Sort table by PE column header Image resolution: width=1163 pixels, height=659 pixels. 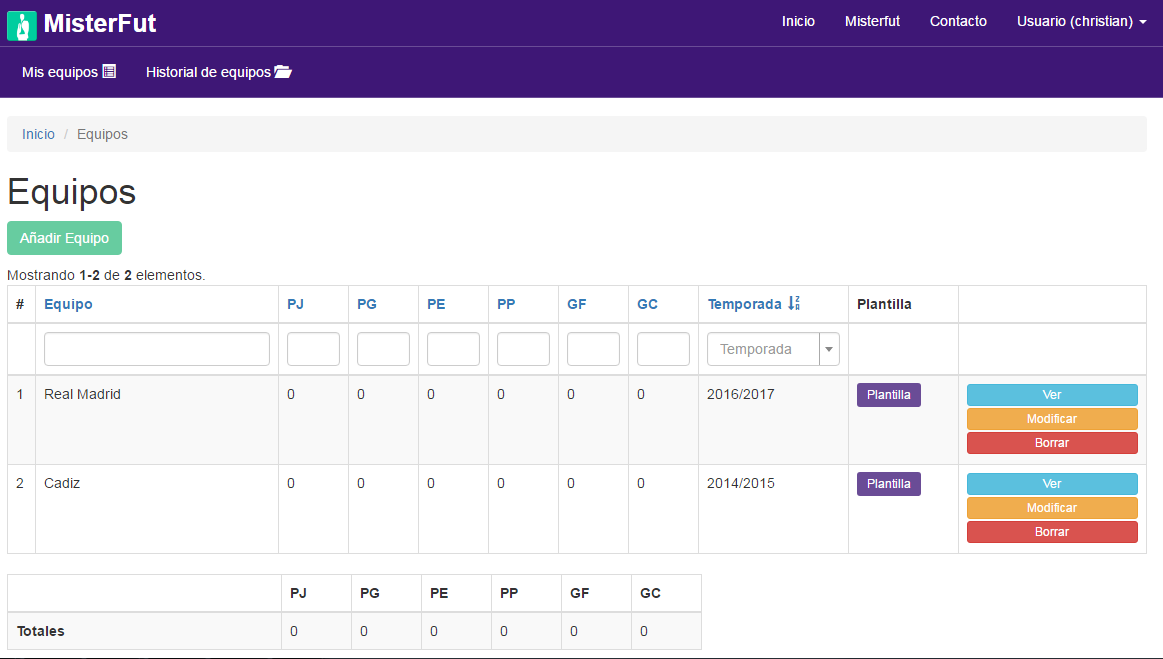[x=436, y=304]
